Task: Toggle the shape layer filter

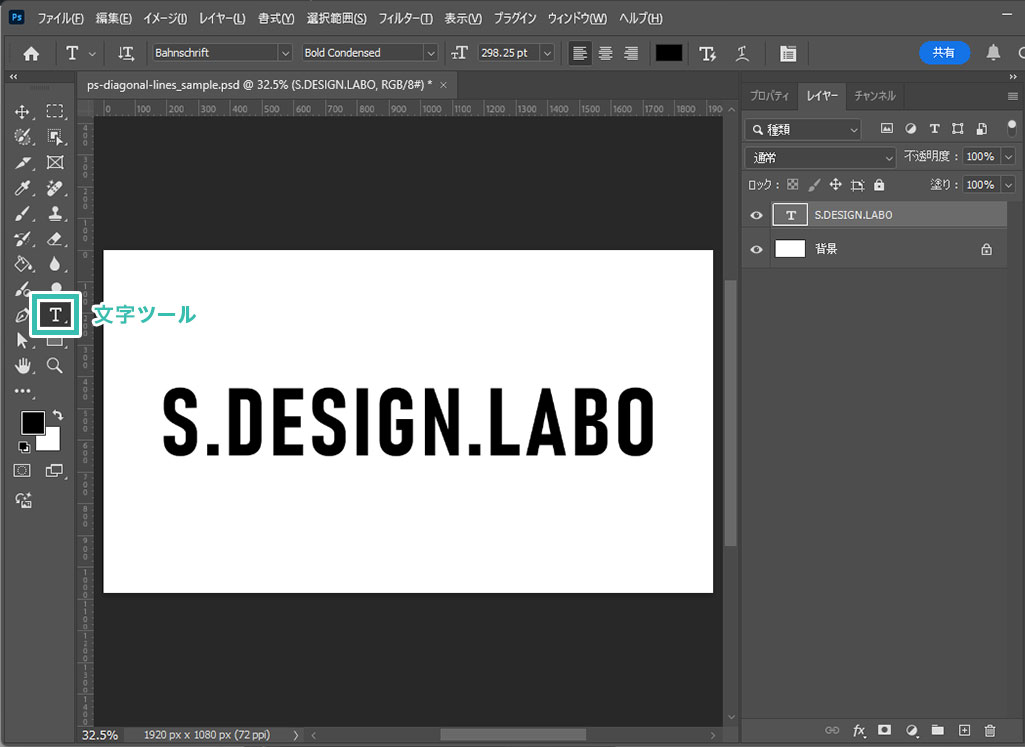Action: click(958, 129)
